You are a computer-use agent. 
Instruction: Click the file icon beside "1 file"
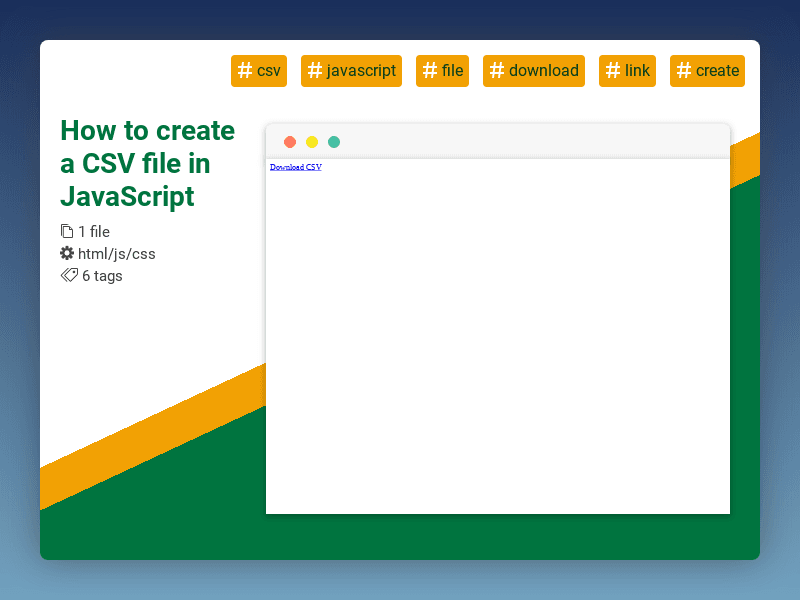coord(66,231)
